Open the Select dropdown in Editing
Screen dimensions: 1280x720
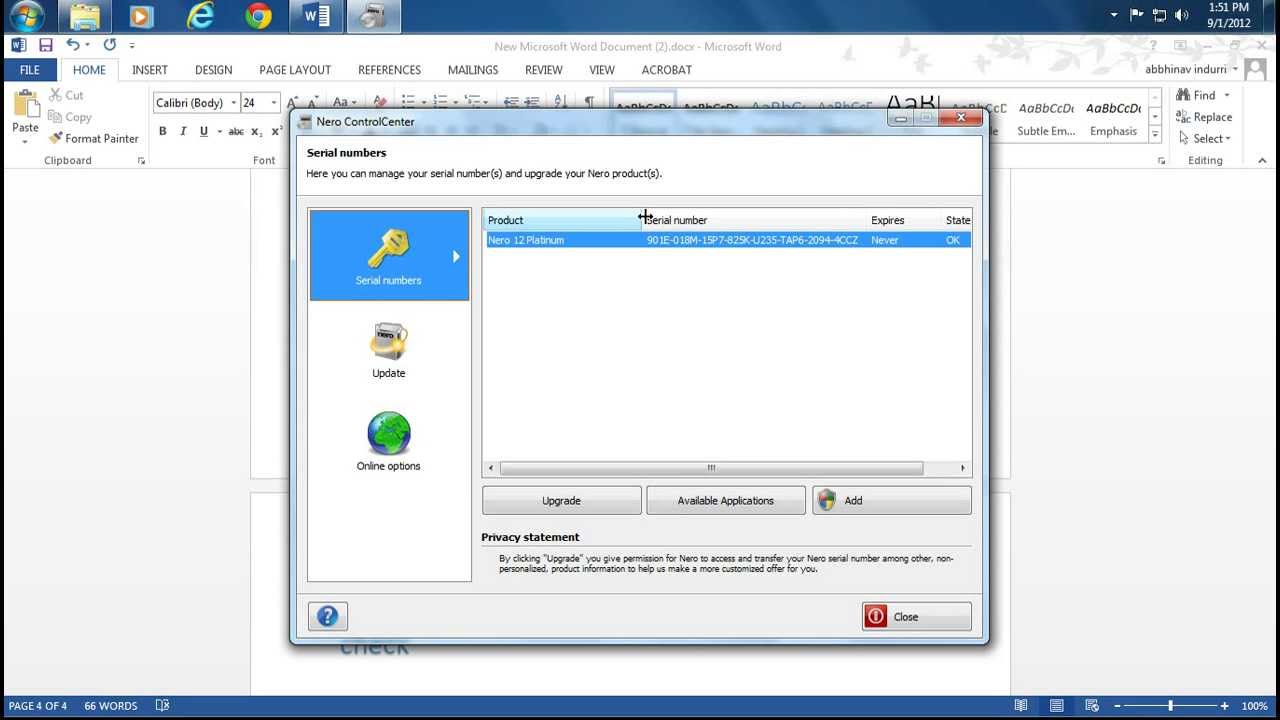pos(1204,139)
